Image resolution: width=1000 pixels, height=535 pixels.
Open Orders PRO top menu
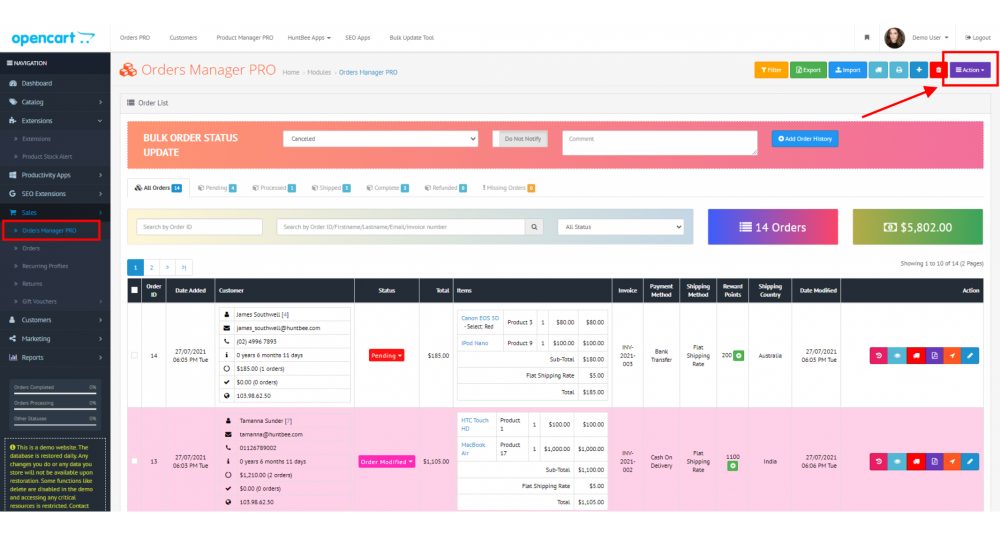click(x=135, y=38)
